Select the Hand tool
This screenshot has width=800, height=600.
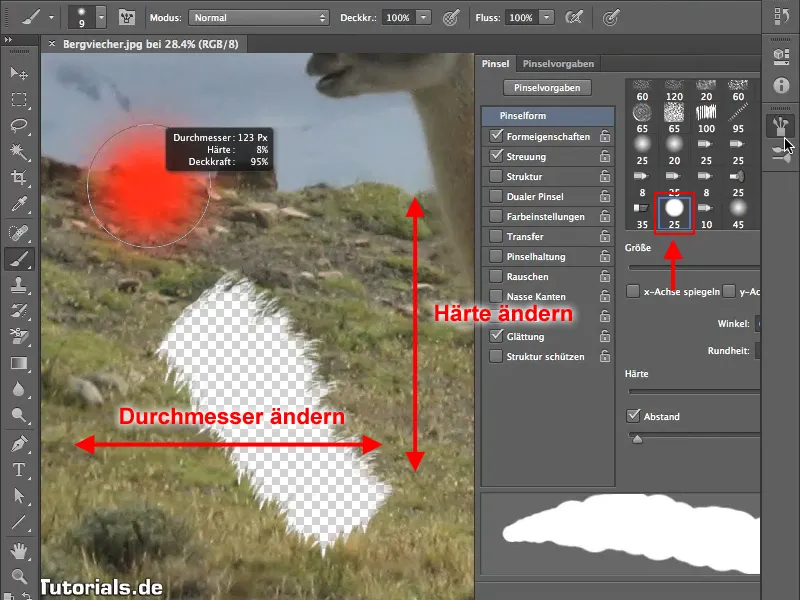(19, 551)
